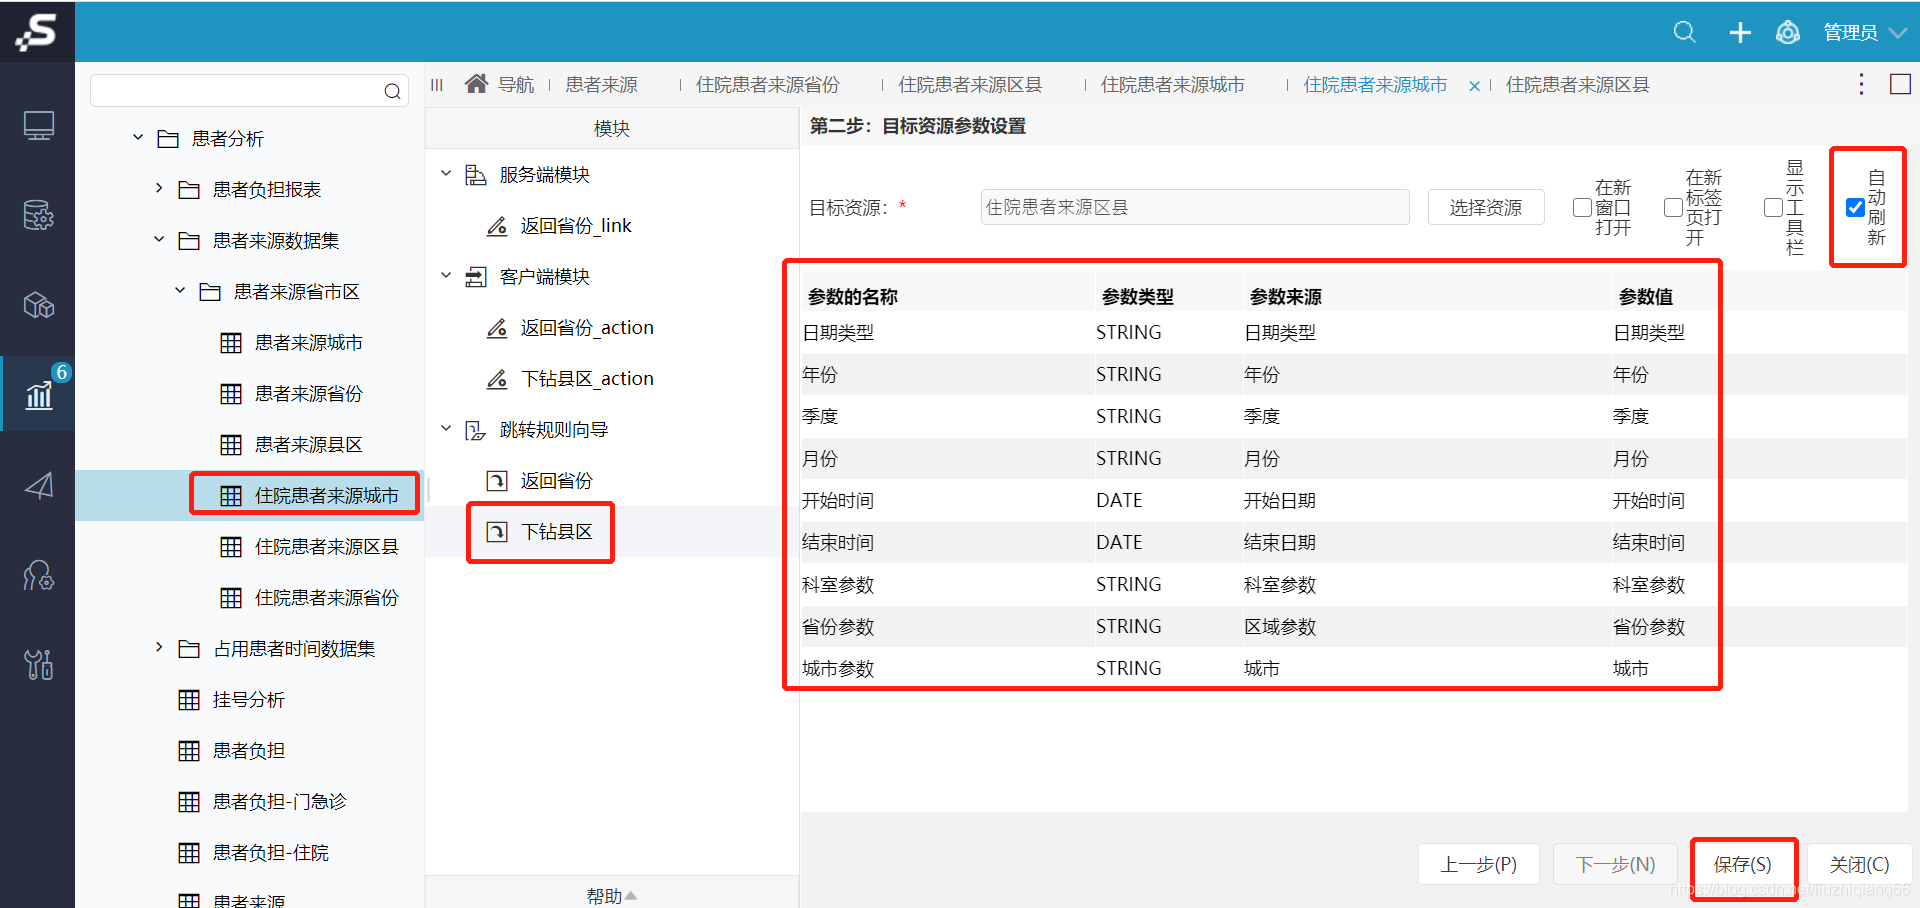This screenshot has width=1920, height=908.
Task: Select the 返回省份 jump rule item
Action: click(x=556, y=481)
